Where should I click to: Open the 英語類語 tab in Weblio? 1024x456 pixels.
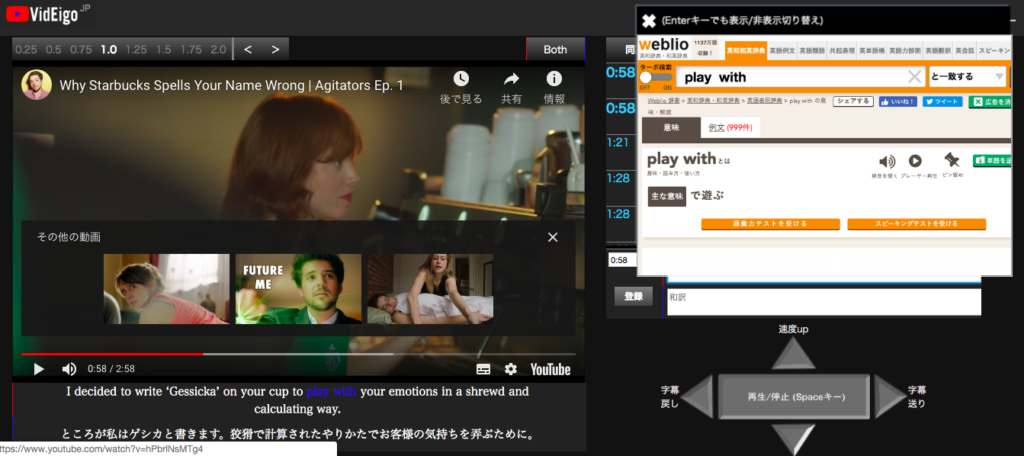tap(812, 50)
